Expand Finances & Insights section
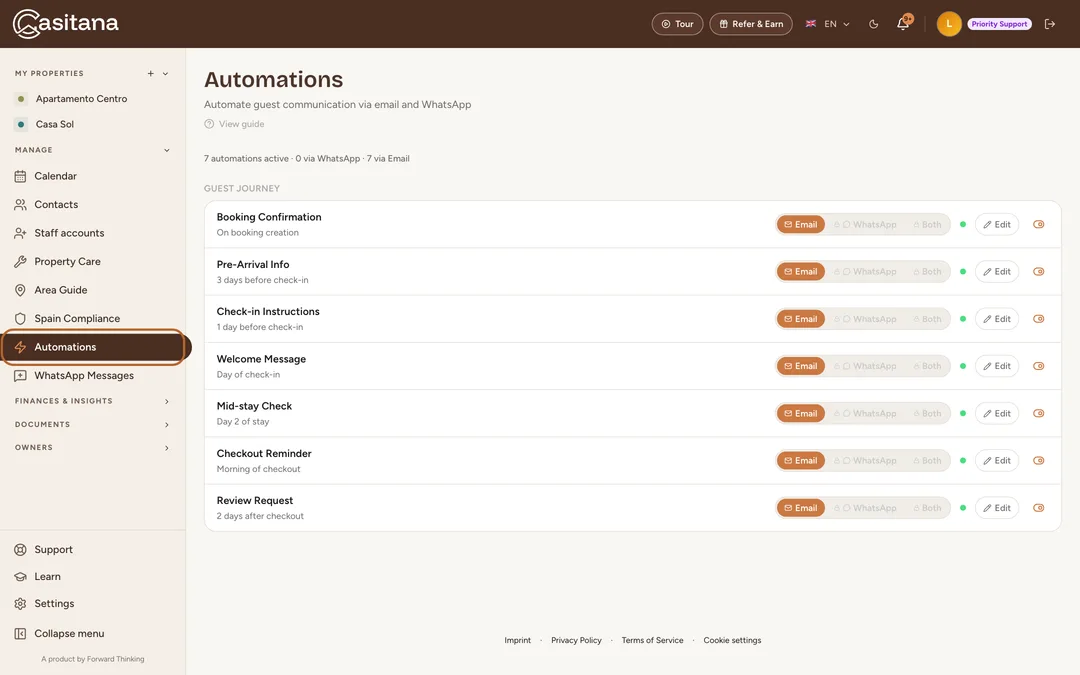Viewport: 1080px width, 675px height. point(92,401)
